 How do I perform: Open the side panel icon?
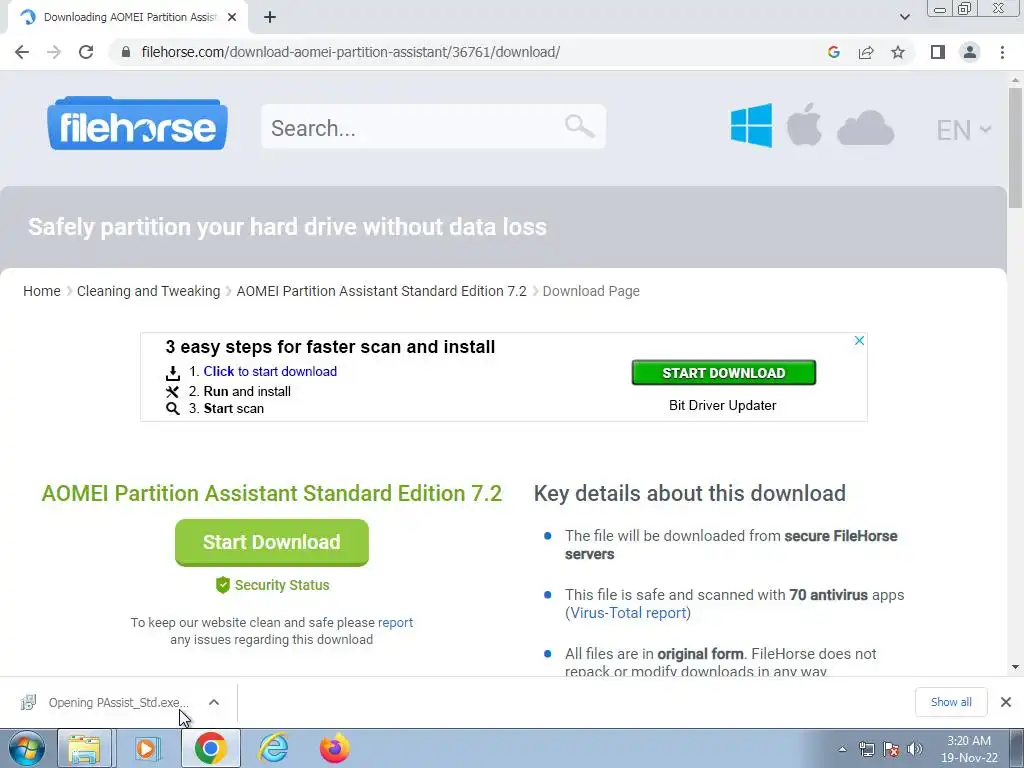tap(938, 52)
